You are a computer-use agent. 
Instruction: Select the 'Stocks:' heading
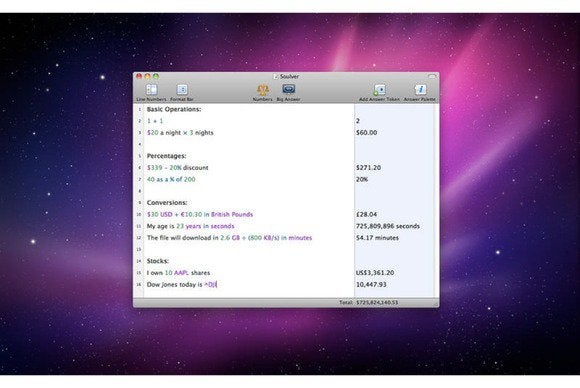point(158,261)
